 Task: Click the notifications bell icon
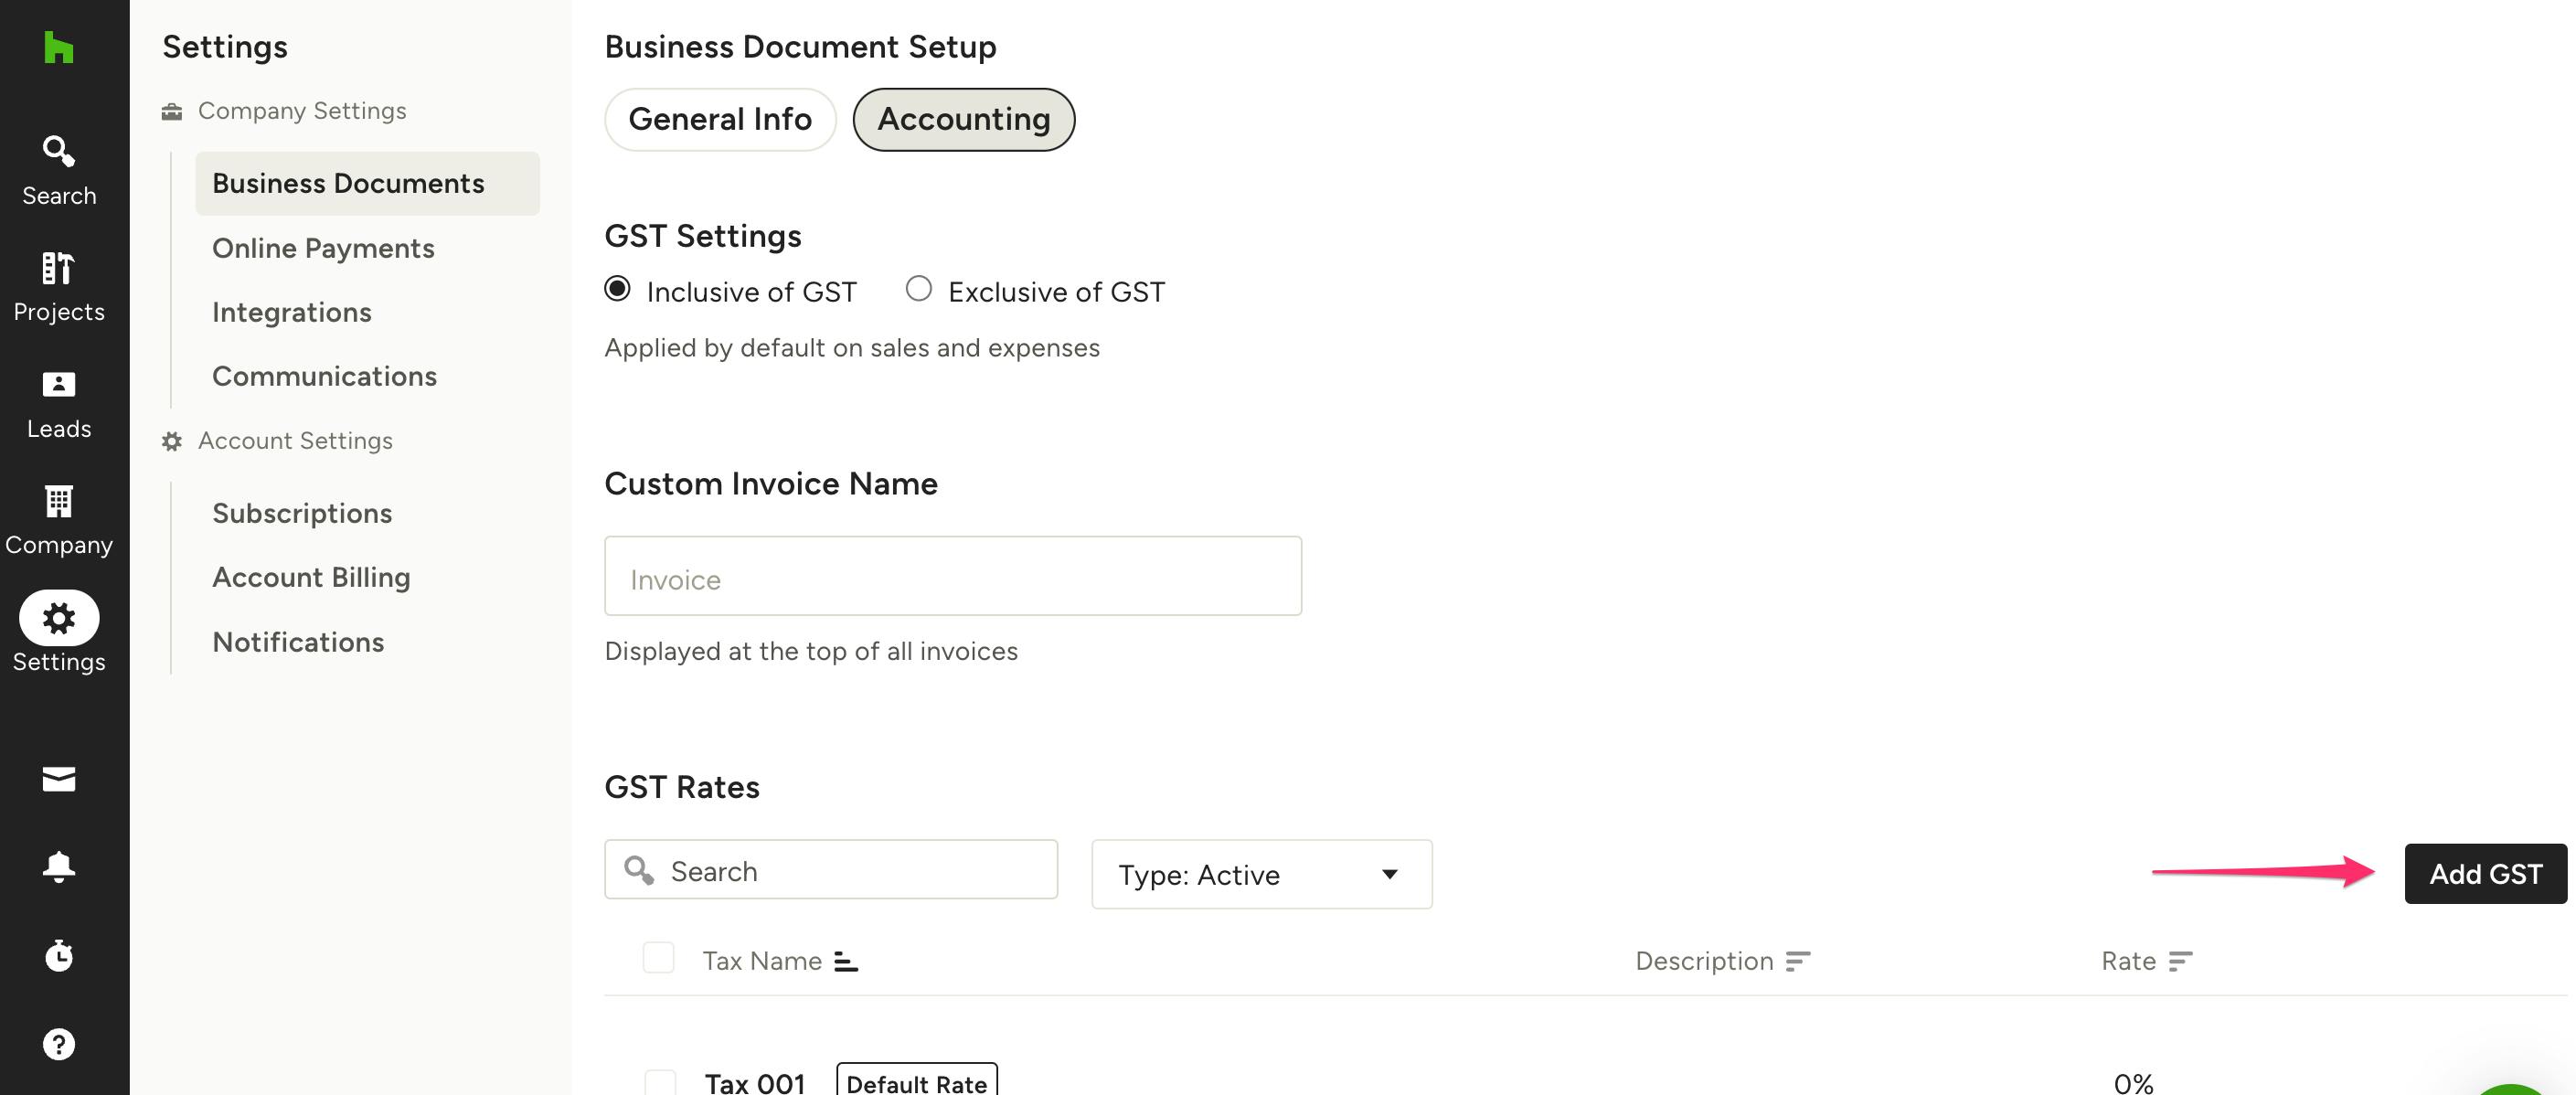coord(59,866)
